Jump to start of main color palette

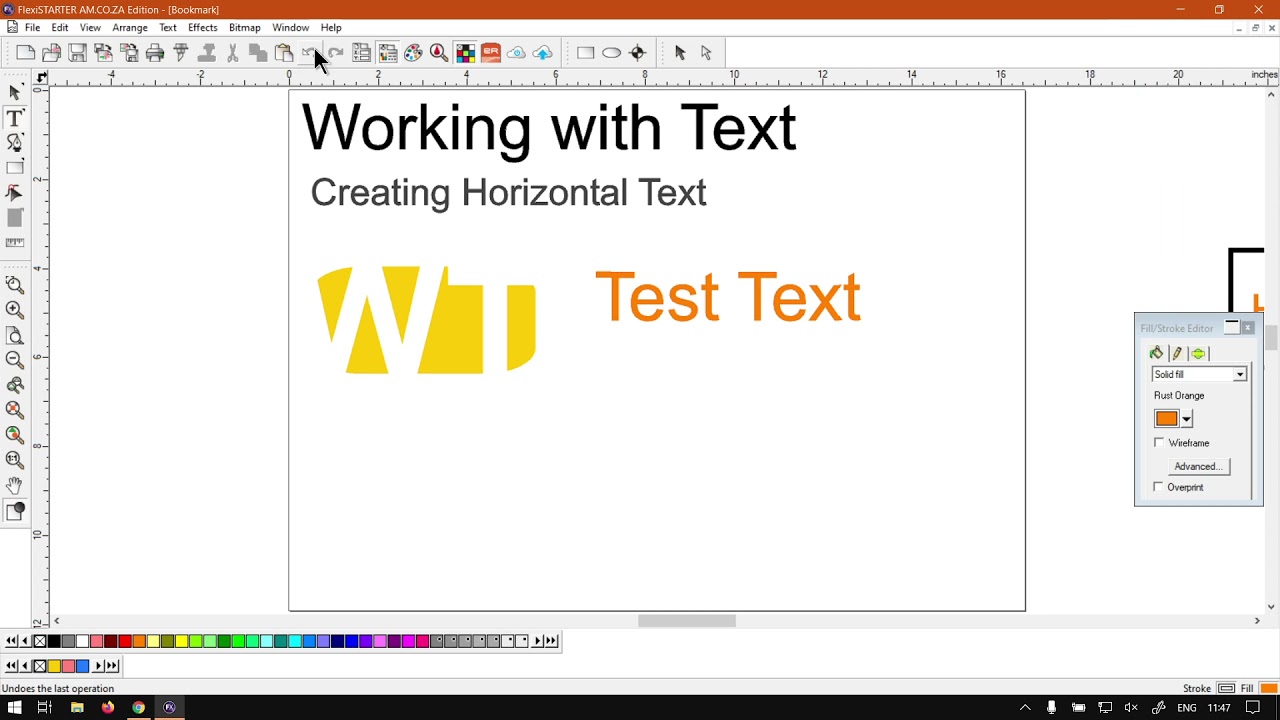(11, 641)
